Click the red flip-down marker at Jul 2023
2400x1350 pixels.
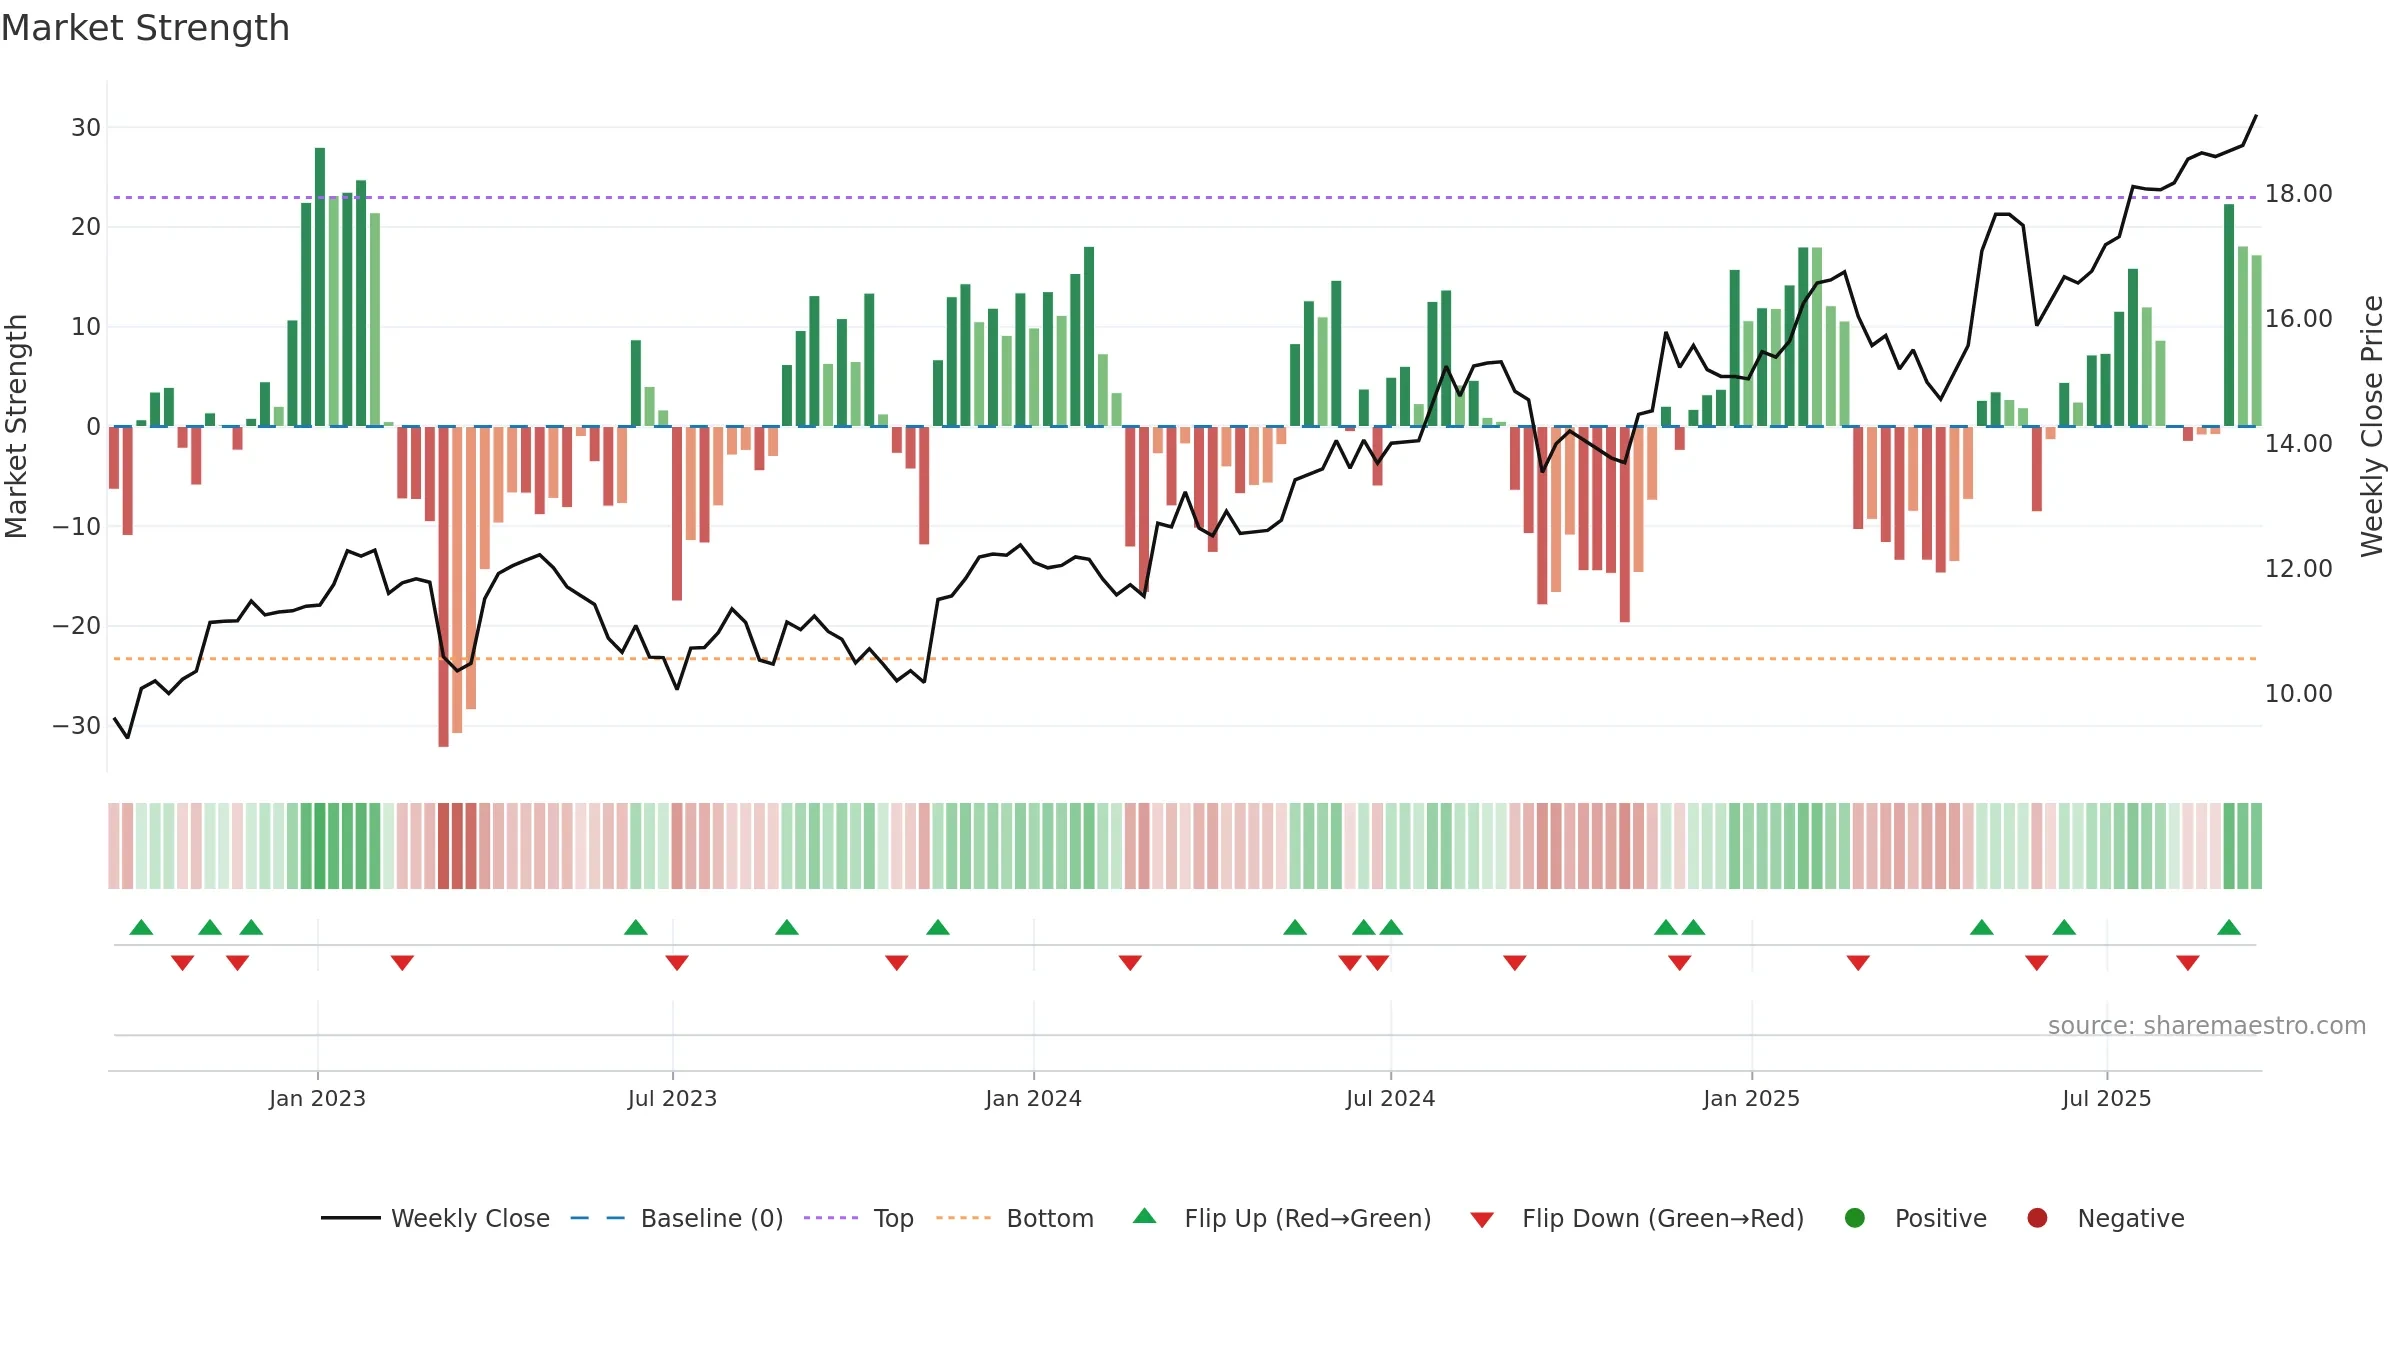[677, 962]
